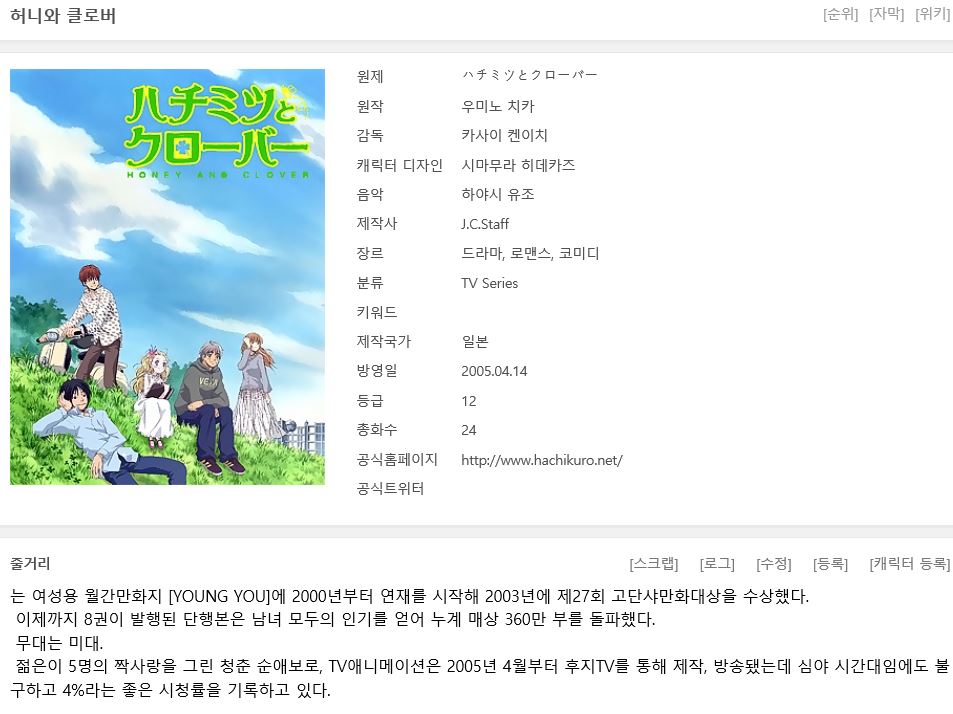
Task: Click the 원작 field label
Action: tap(370, 106)
